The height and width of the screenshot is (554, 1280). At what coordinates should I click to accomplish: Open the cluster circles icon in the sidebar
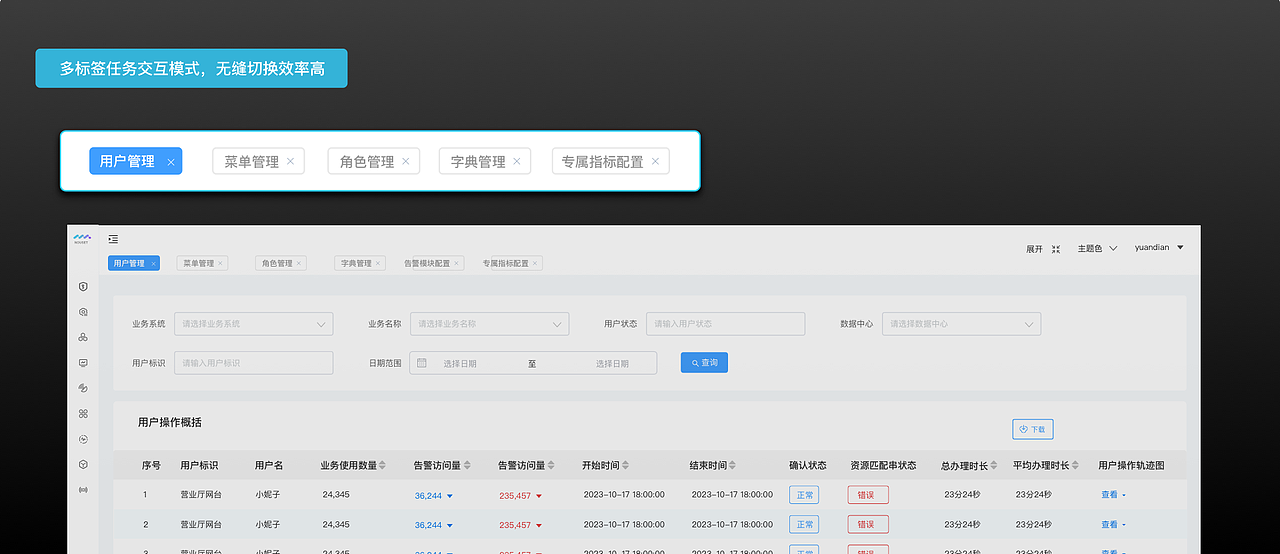(x=83, y=337)
